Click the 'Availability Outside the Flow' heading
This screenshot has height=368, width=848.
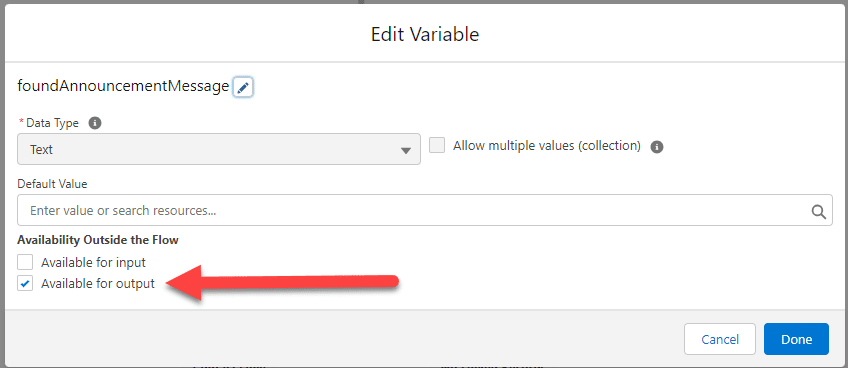click(98, 239)
